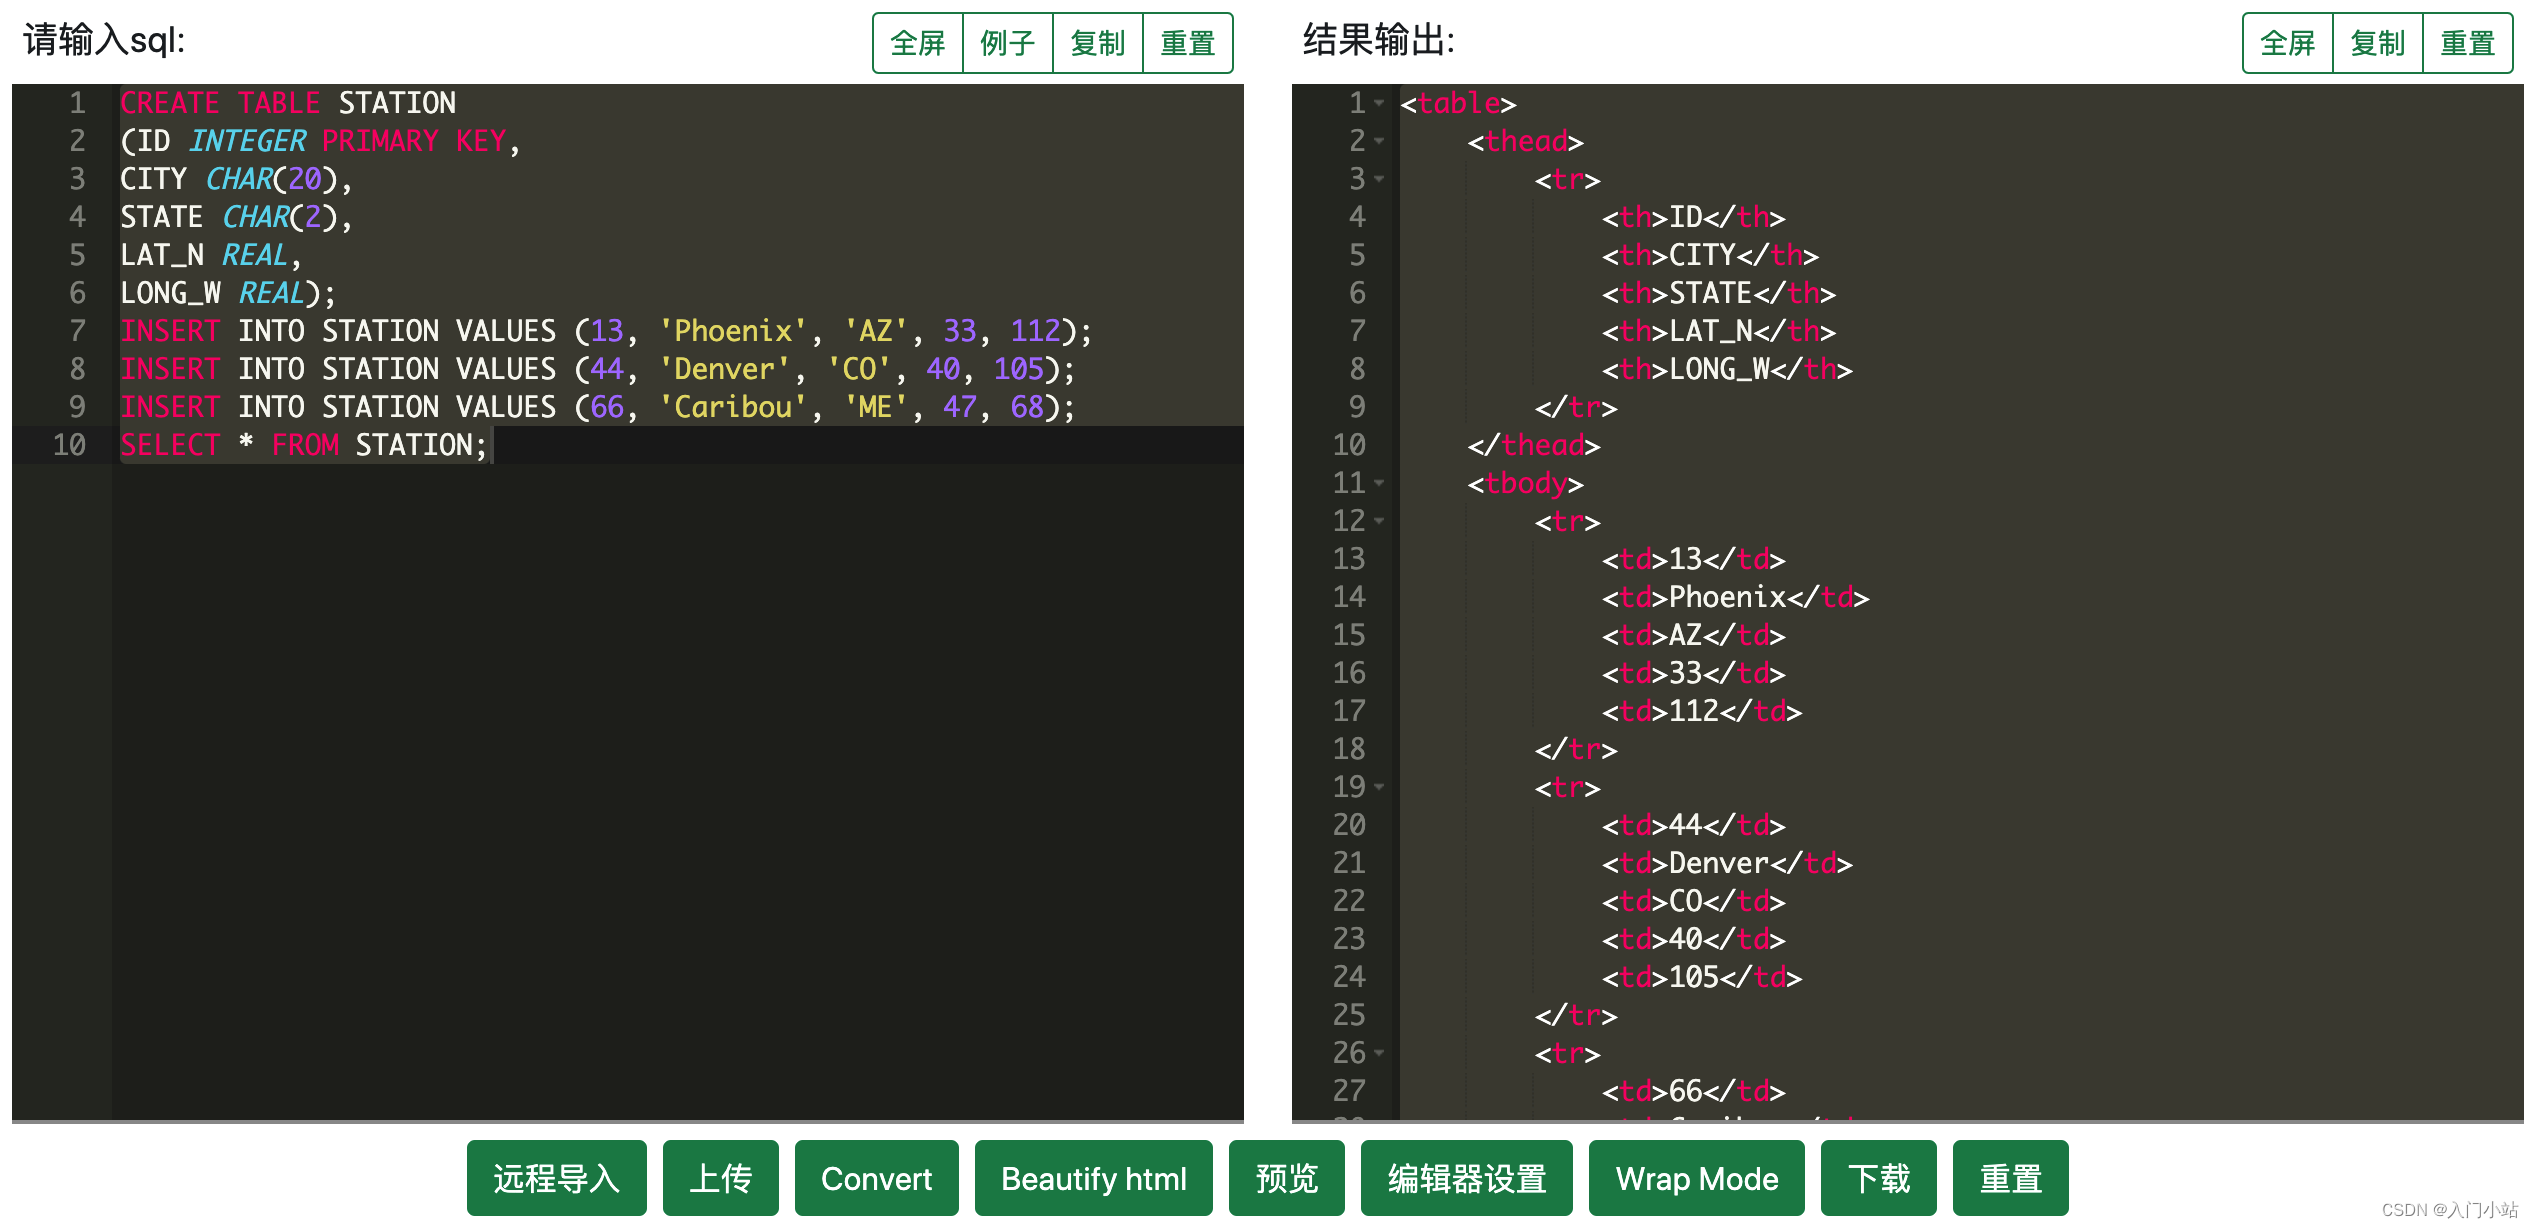The width and height of the screenshot is (2534, 1228).
Task: Enter fullscreen with 全屏 on SQL panel
Action: 917,43
